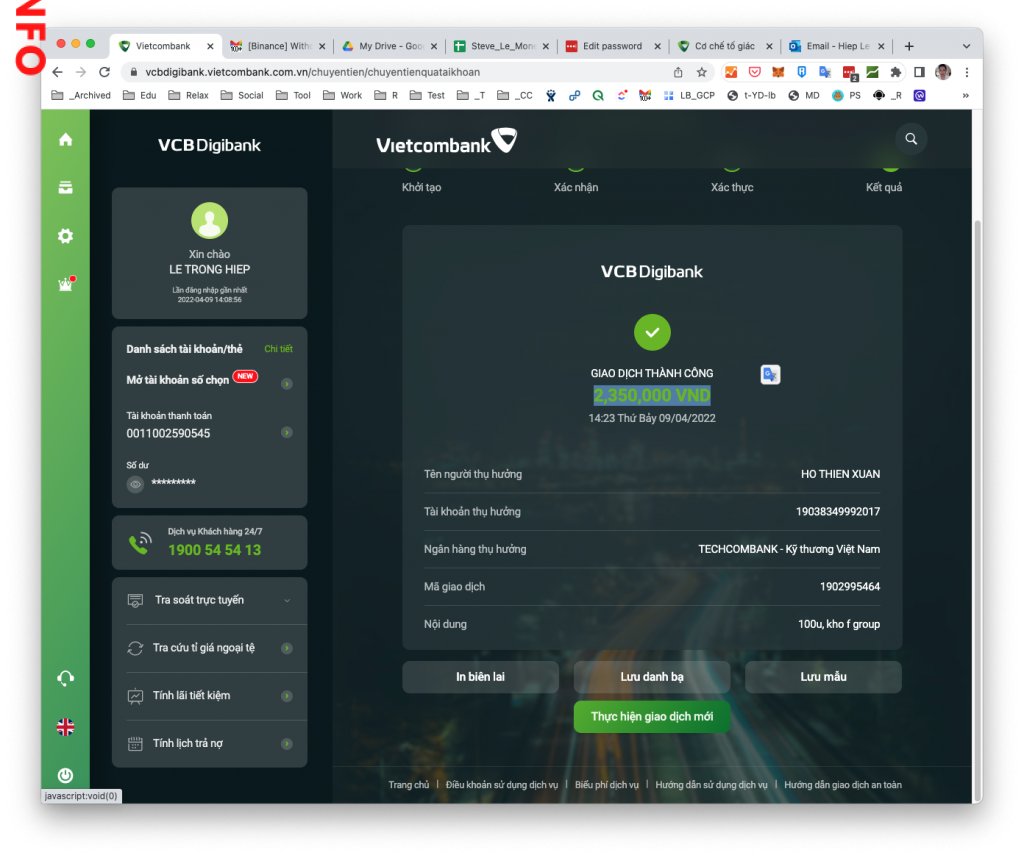Open arrow beside Tra cứu tỉ giá ngoại tệ
This screenshot has width=1024, height=858.
pyautogui.click(x=287, y=648)
